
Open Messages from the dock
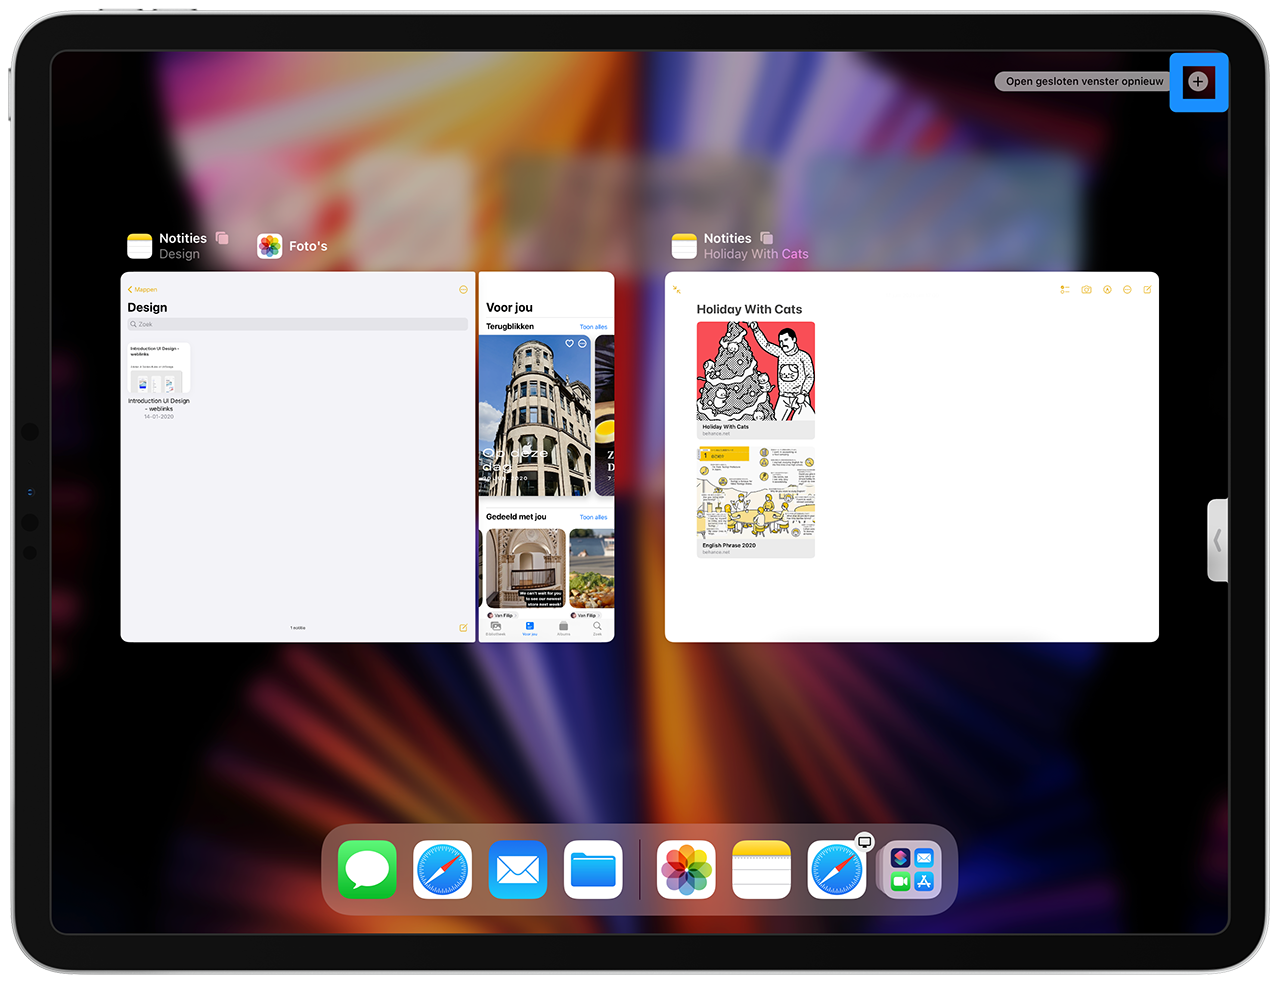(367, 869)
